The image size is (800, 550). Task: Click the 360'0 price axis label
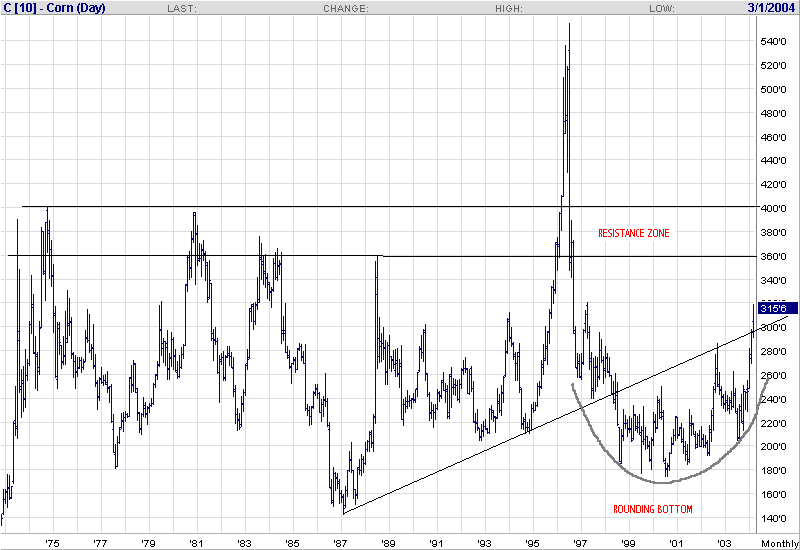(773, 256)
